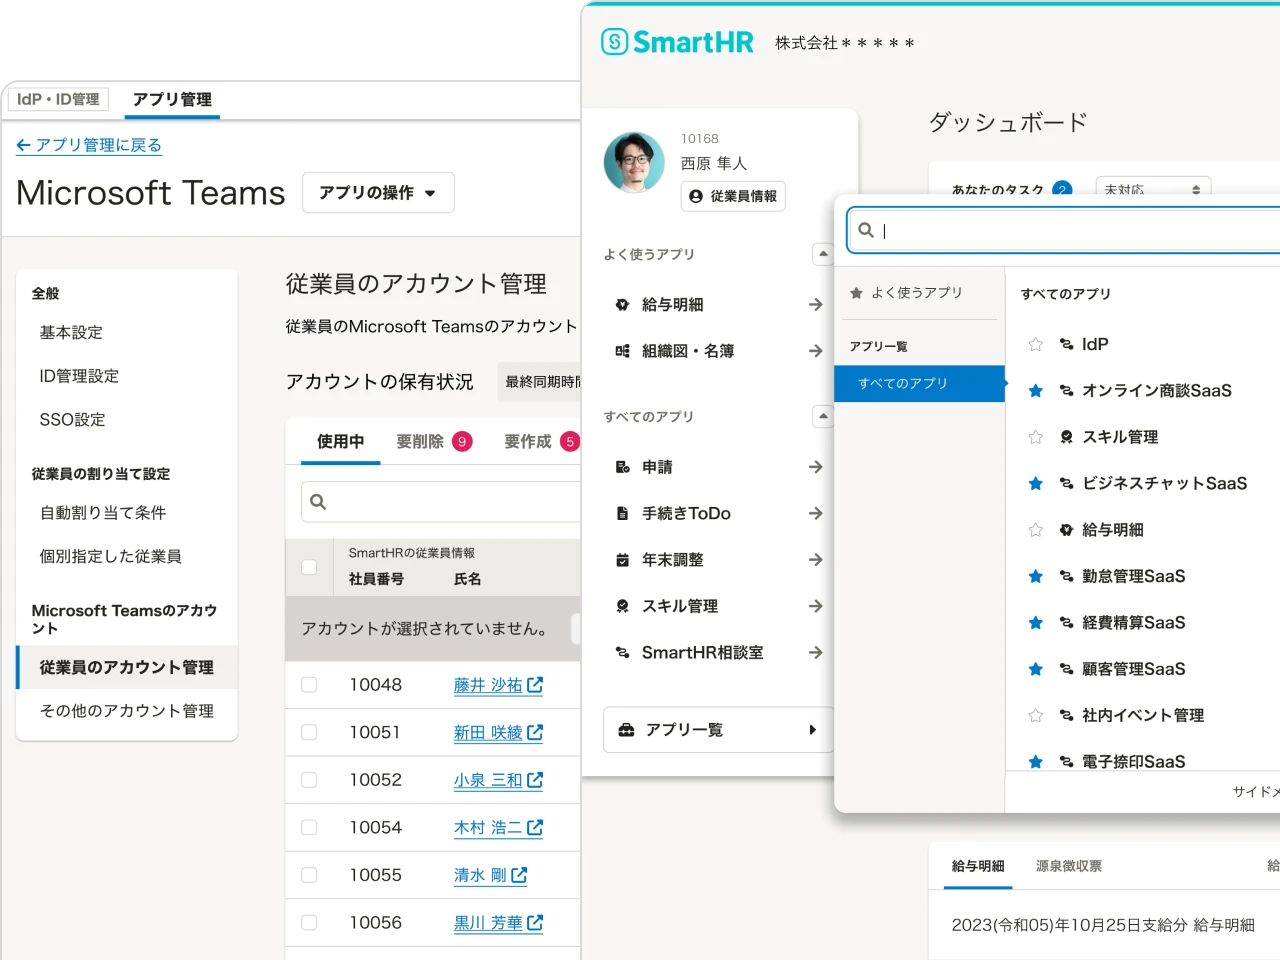
Task: Click the 組織図・名簿 icon in the sidebar
Action: click(x=622, y=351)
